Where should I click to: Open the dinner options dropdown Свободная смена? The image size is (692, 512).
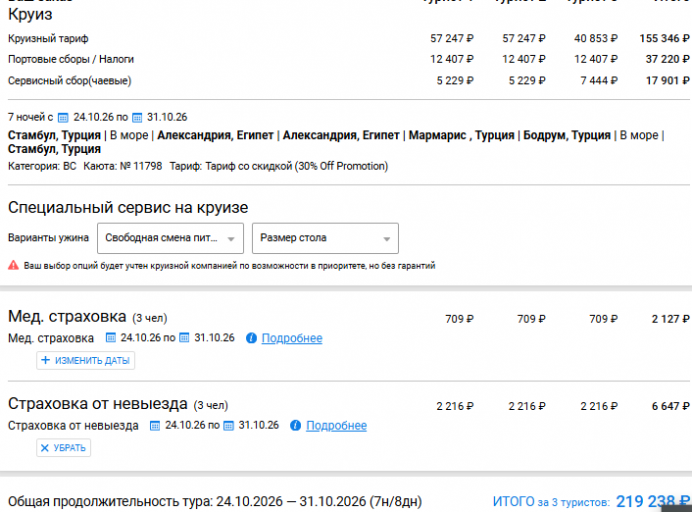tap(170, 238)
